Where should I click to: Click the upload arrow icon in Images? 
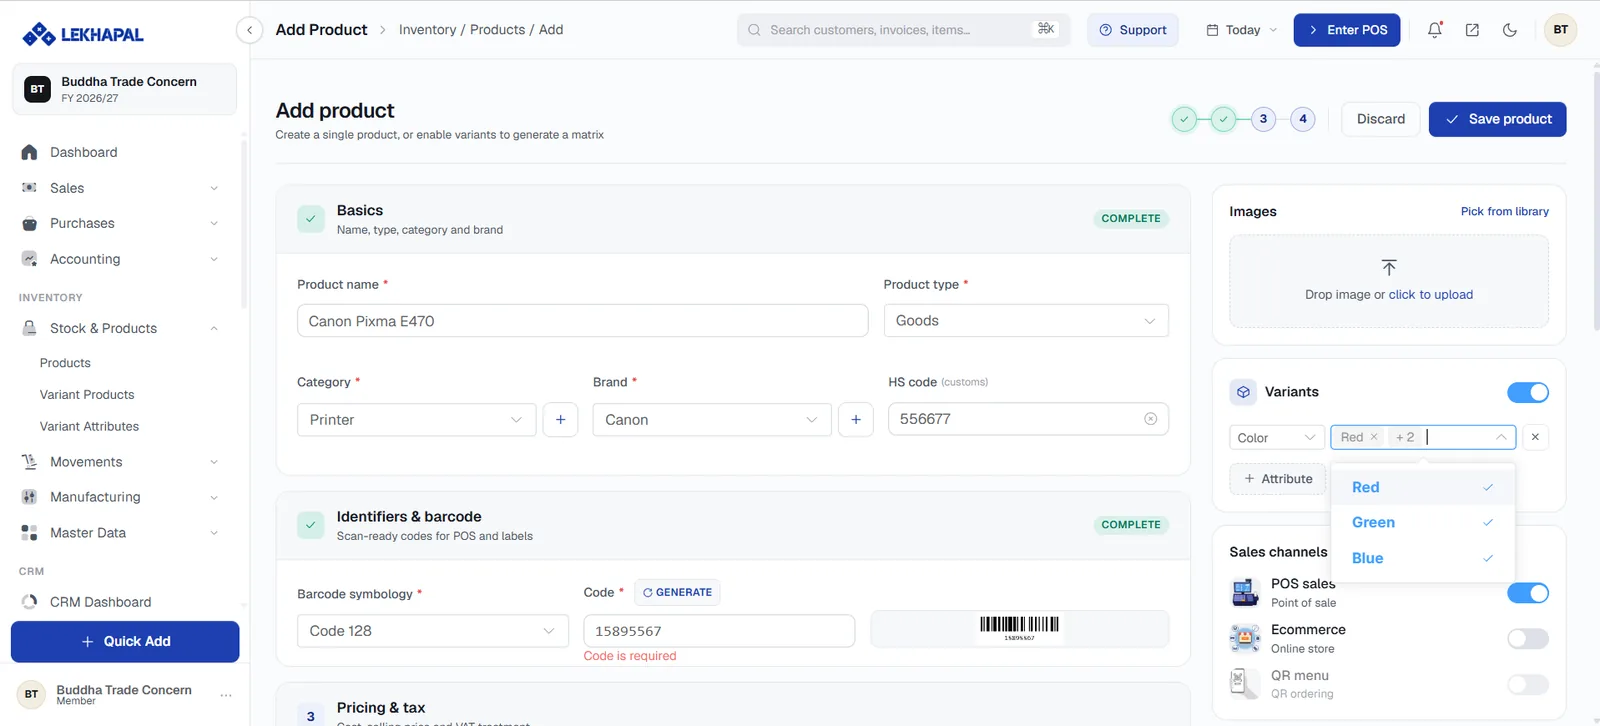[1389, 267]
